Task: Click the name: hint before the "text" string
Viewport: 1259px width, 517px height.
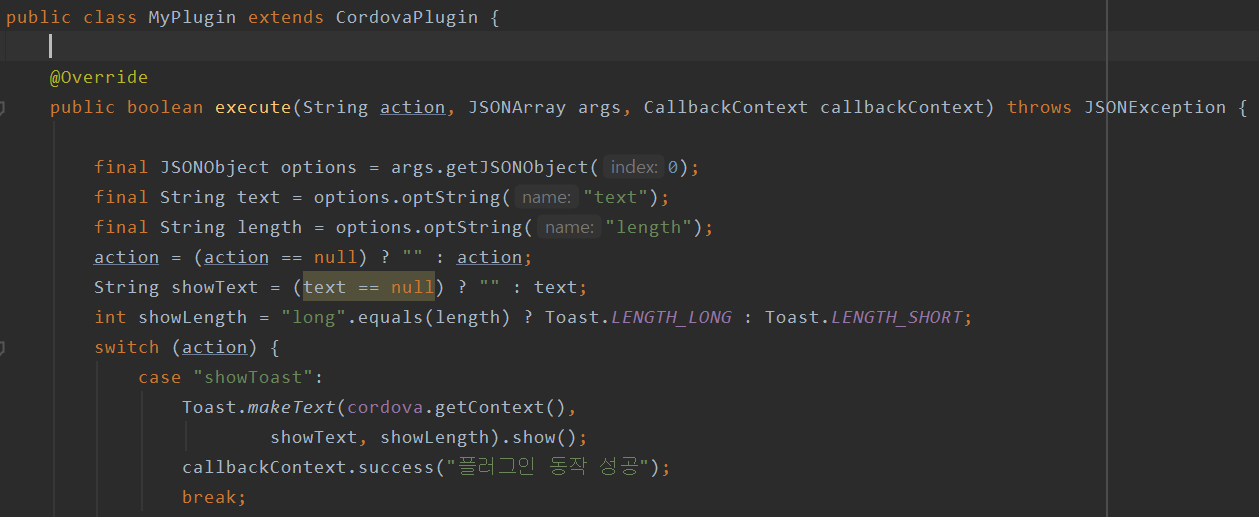Action: pyautogui.click(x=546, y=197)
